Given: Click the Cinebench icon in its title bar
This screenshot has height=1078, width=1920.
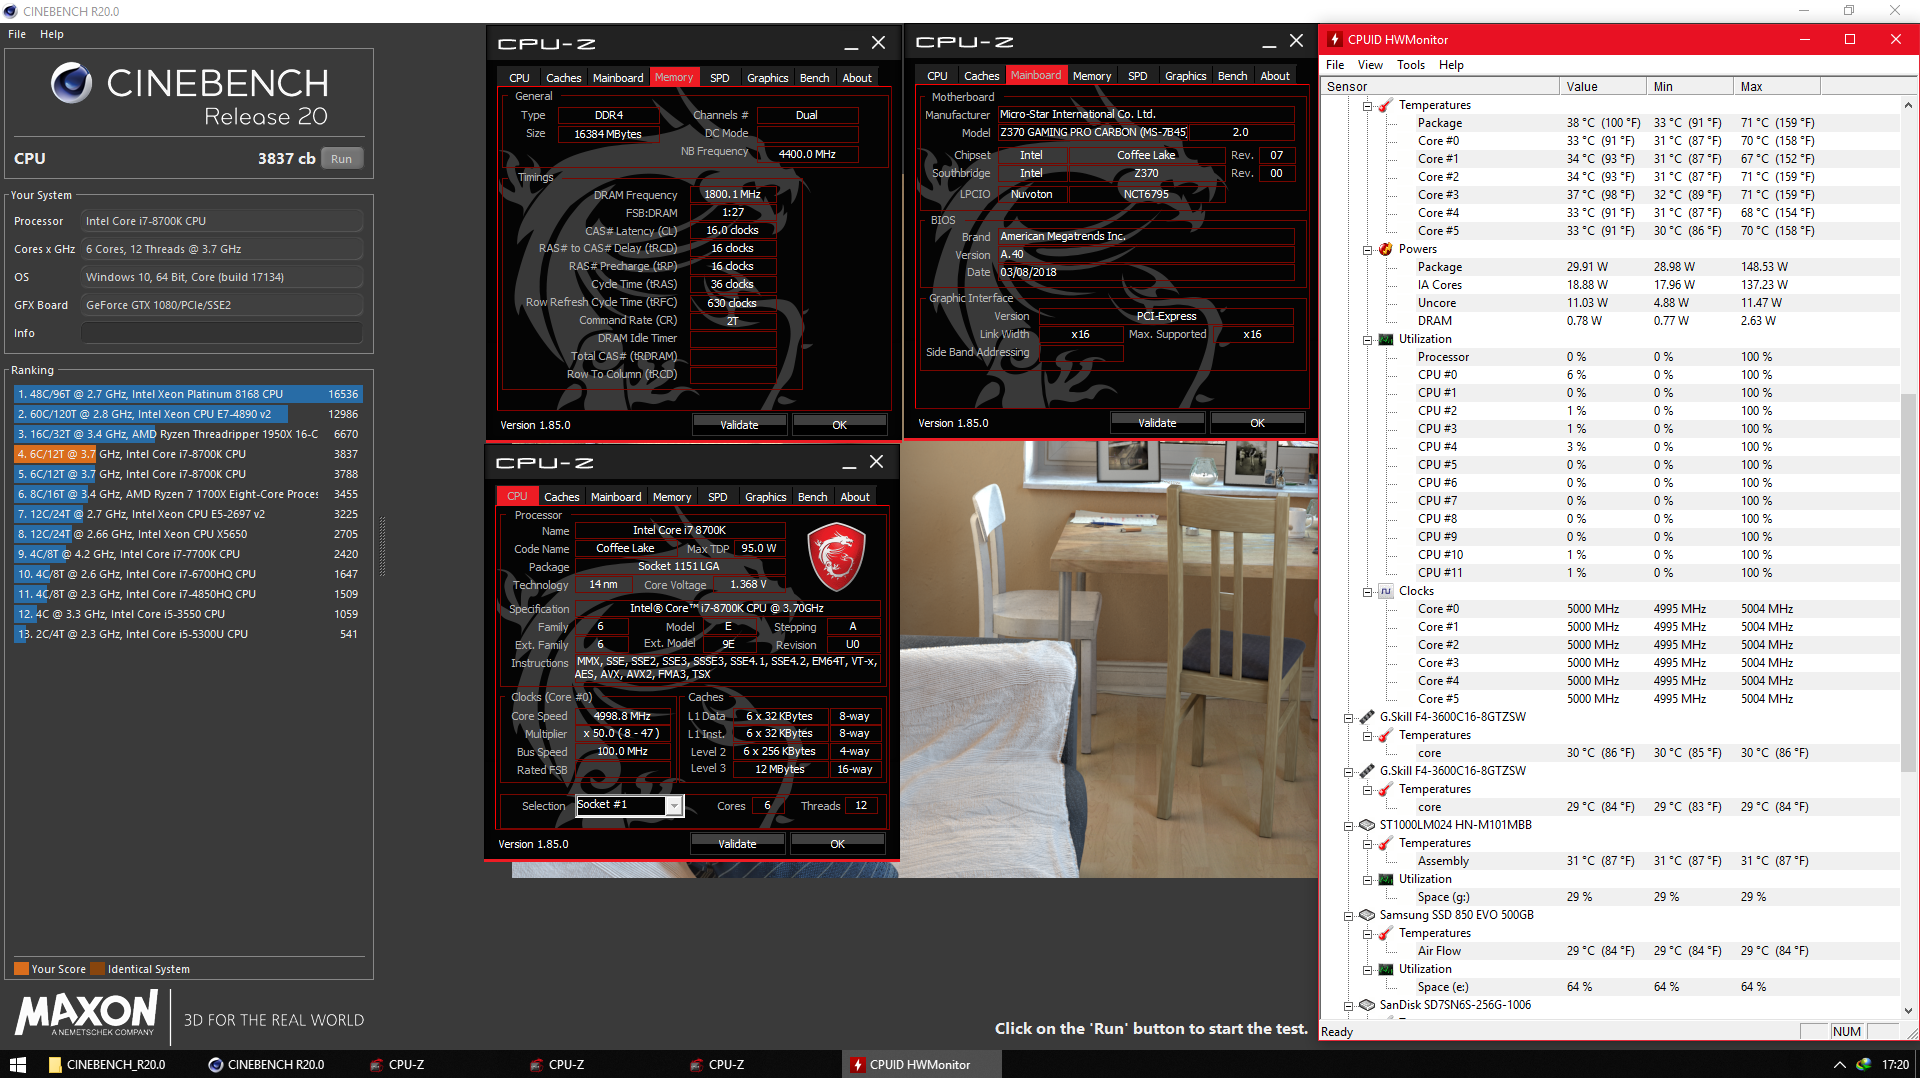Looking at the screenshot, I should pos(11,11).
